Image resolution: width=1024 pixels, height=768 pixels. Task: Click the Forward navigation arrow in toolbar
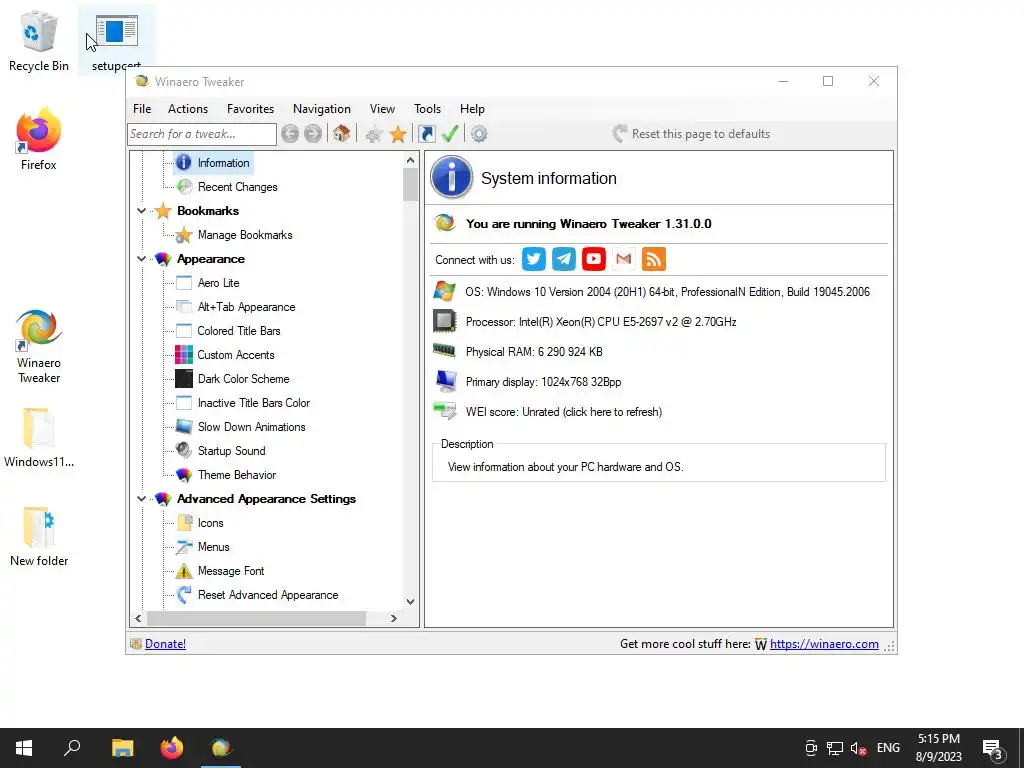click(x=313, y=134)
